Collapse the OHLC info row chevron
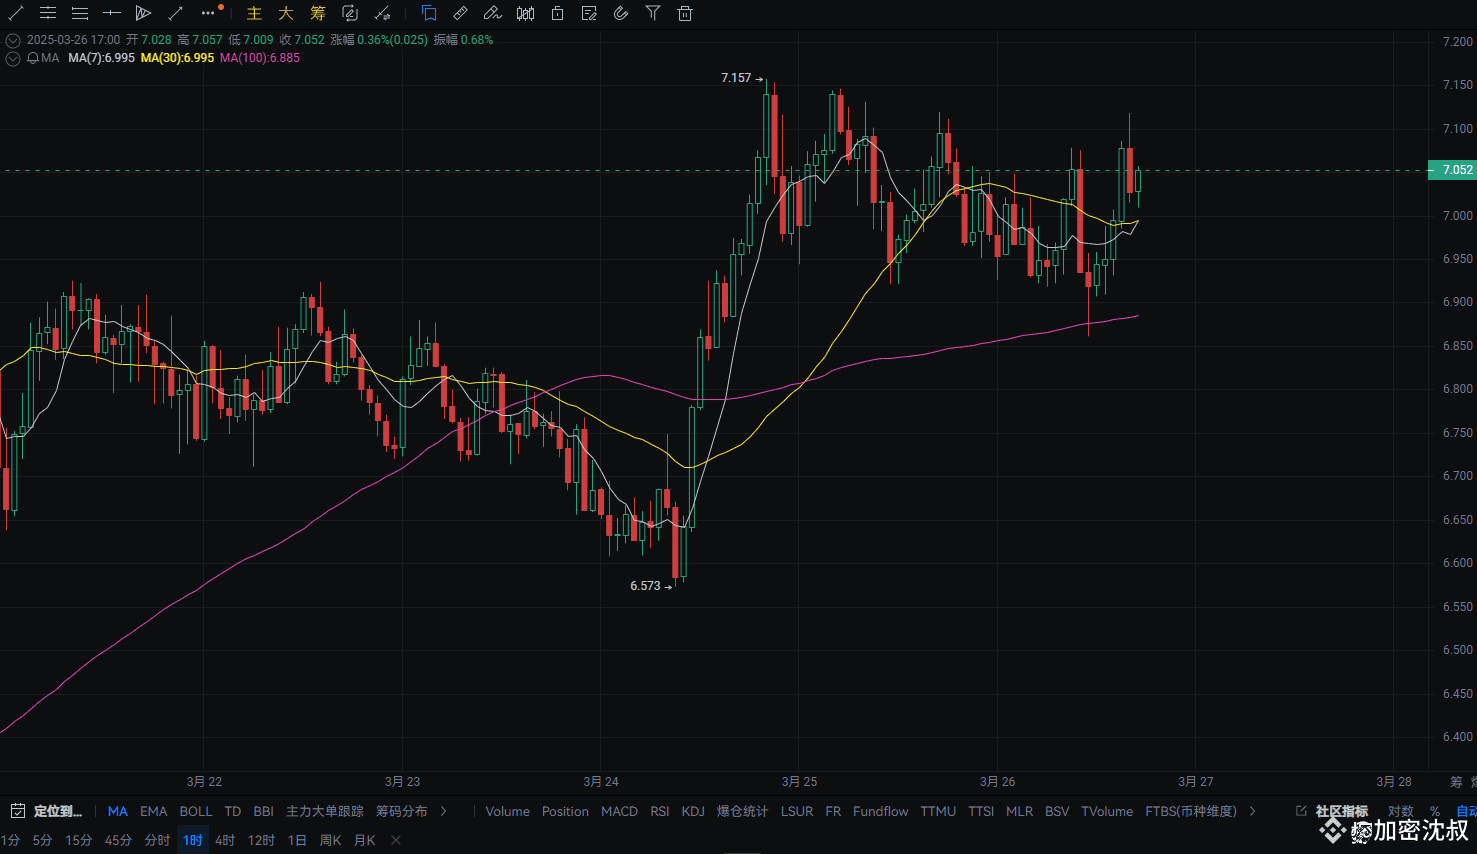This screenshot has height=854, width=1477. pos(13,40)
